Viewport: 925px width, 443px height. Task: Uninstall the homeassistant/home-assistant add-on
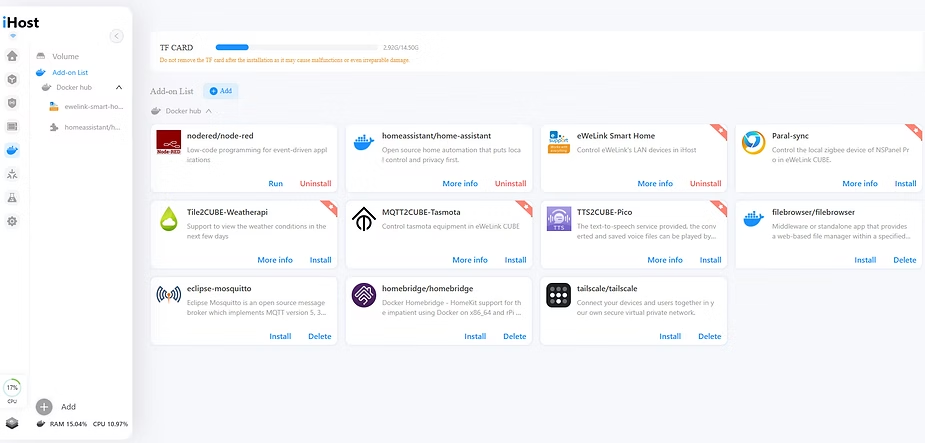coord(510,184)
